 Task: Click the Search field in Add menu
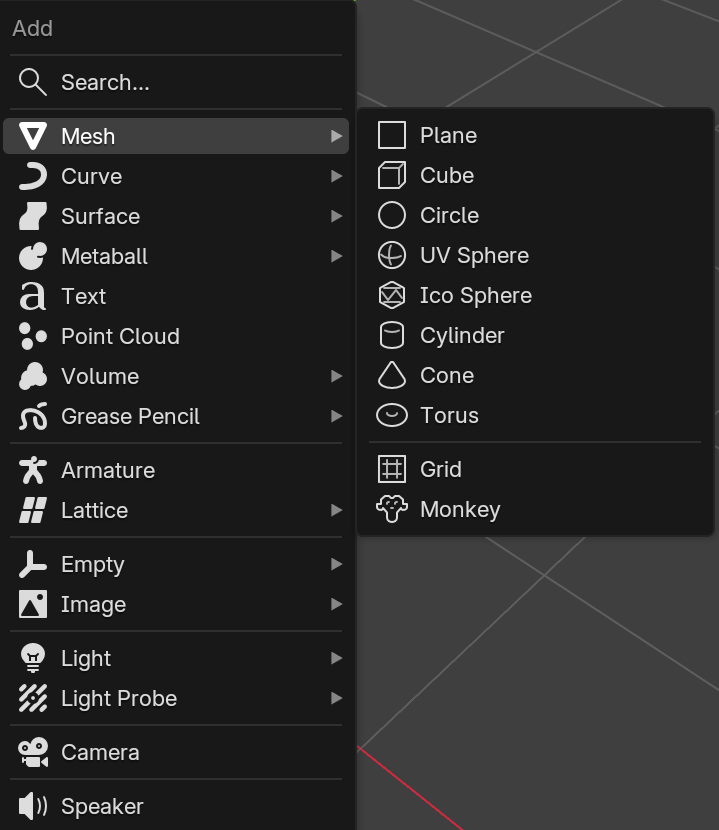click(105, 82)
